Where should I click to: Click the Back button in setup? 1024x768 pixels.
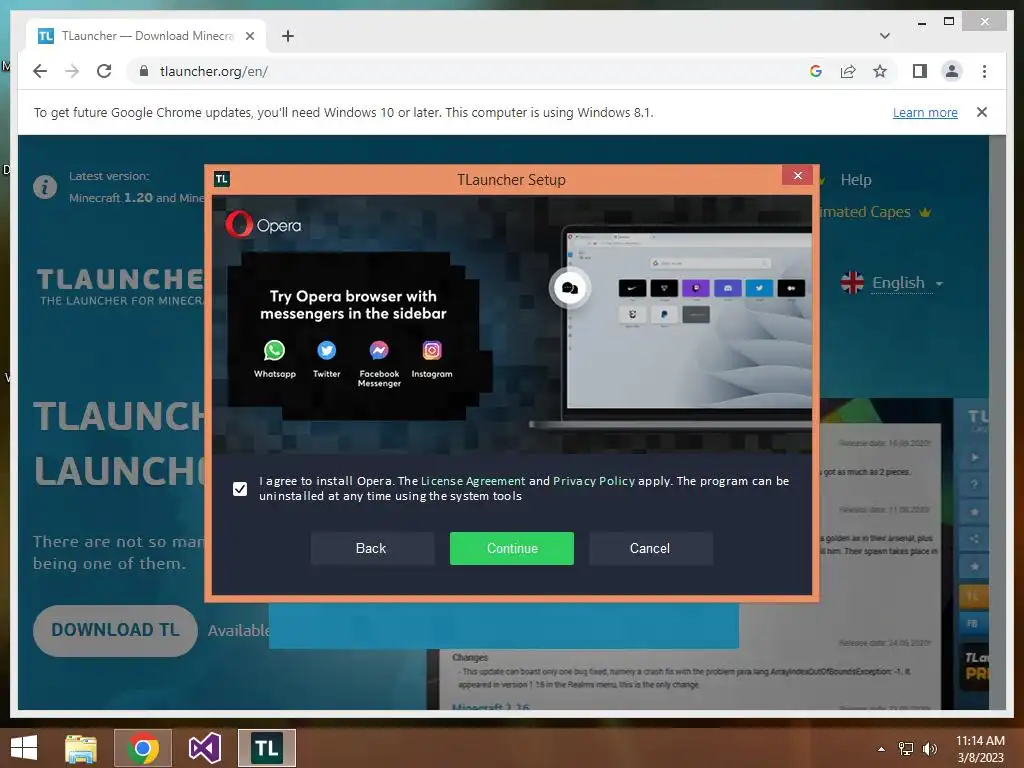[372, 549]
